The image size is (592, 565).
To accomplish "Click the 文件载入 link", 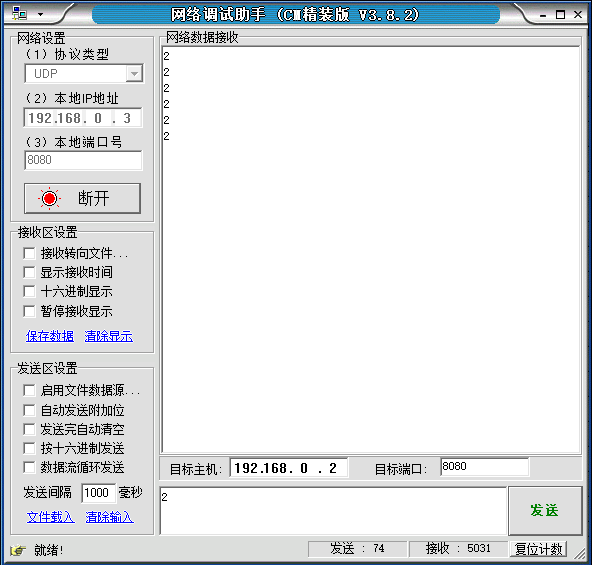I will tap(51, 517).
